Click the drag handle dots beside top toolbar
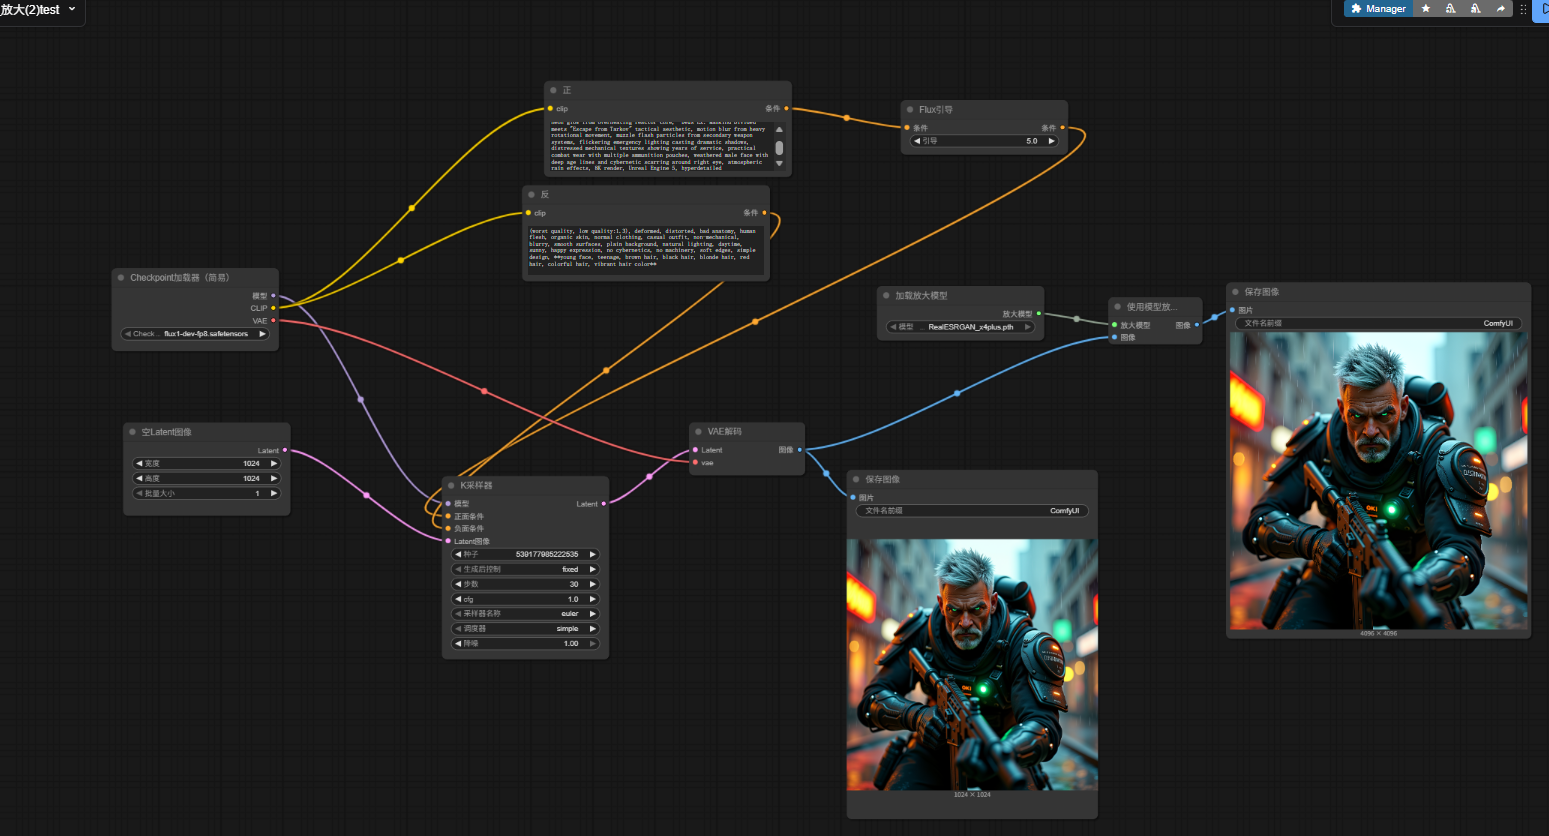 (x=1523, y=9)
